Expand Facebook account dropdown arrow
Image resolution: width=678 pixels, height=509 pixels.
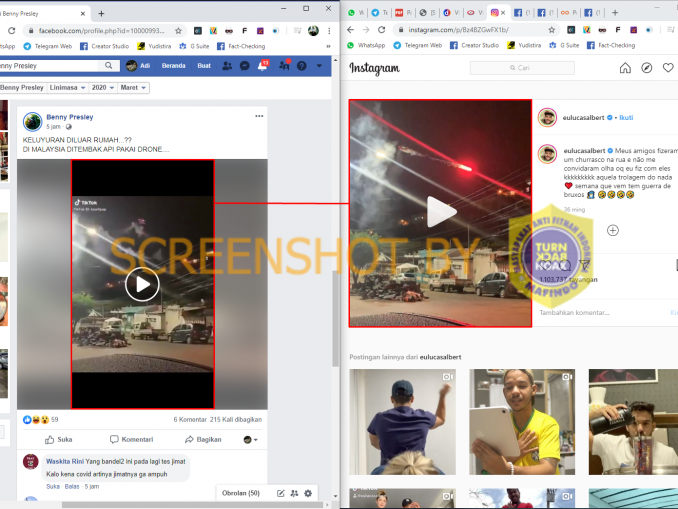pos(319,66)
